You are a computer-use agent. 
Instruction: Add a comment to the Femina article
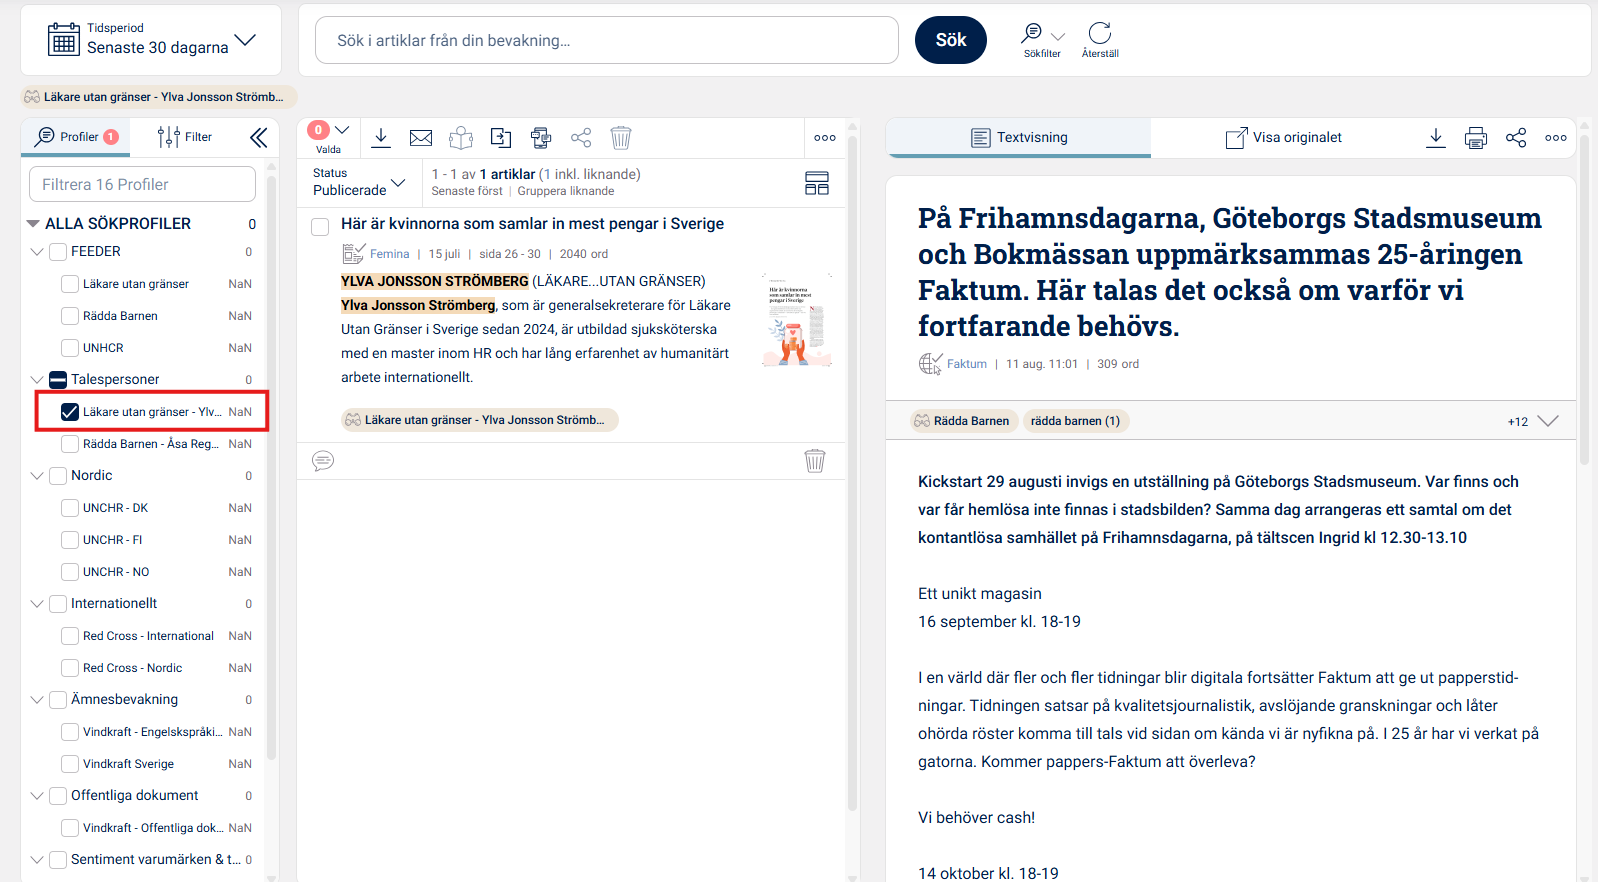pos(323,461)
